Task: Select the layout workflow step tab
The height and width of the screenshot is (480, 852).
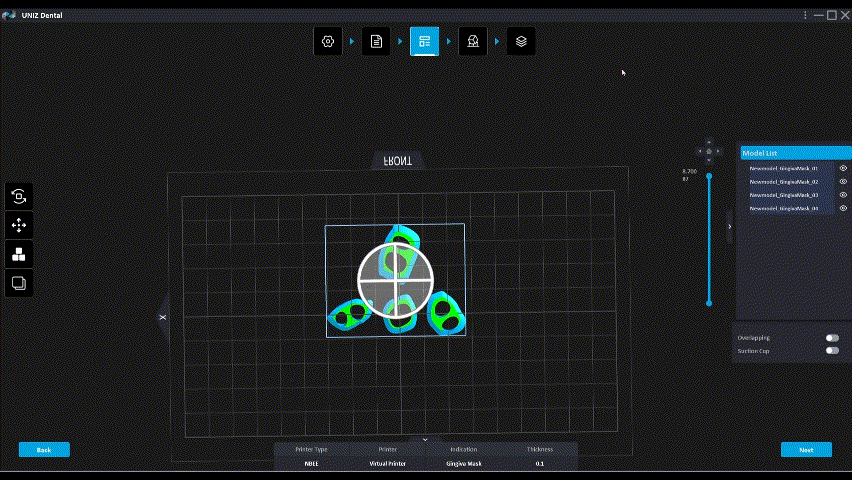Action: [424, 41]
